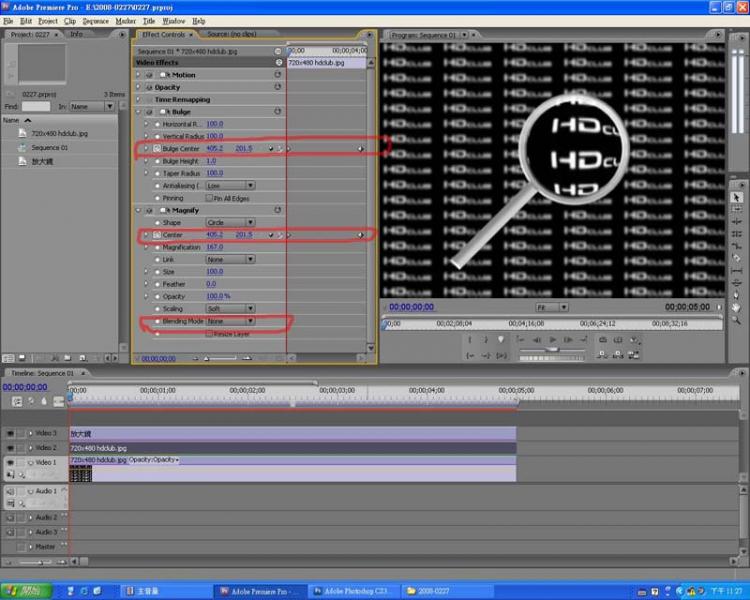Reset the Motion effect using its reset icon
750x600 pixels.
click(278, 75)
